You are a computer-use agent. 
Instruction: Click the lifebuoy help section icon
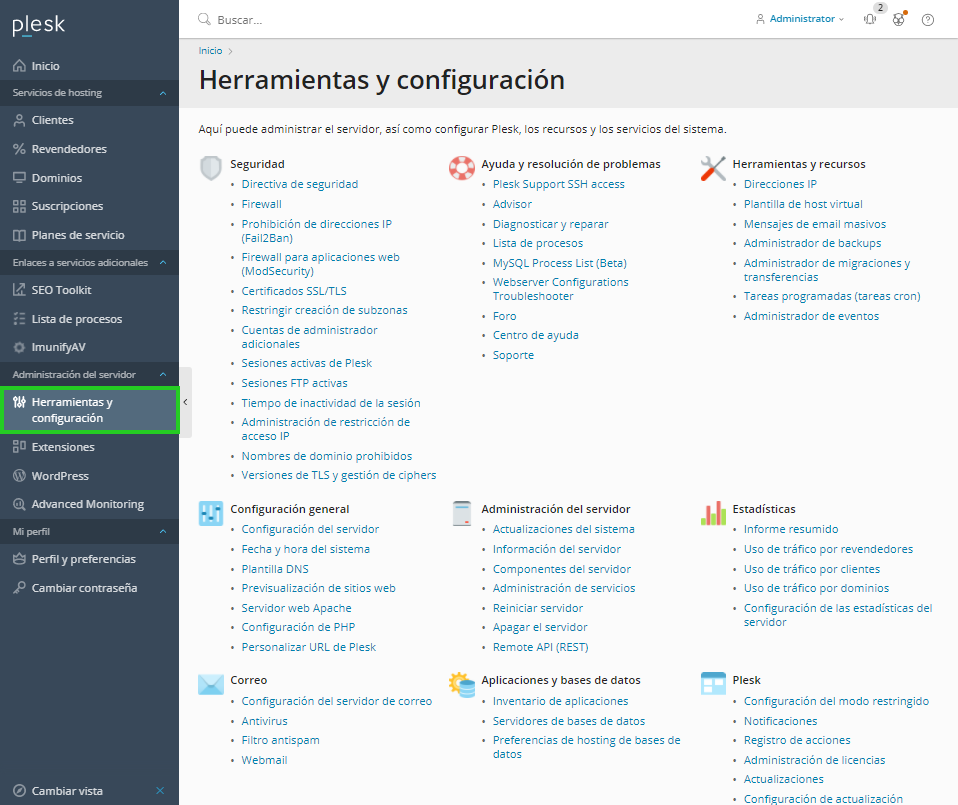click(462, 168)
